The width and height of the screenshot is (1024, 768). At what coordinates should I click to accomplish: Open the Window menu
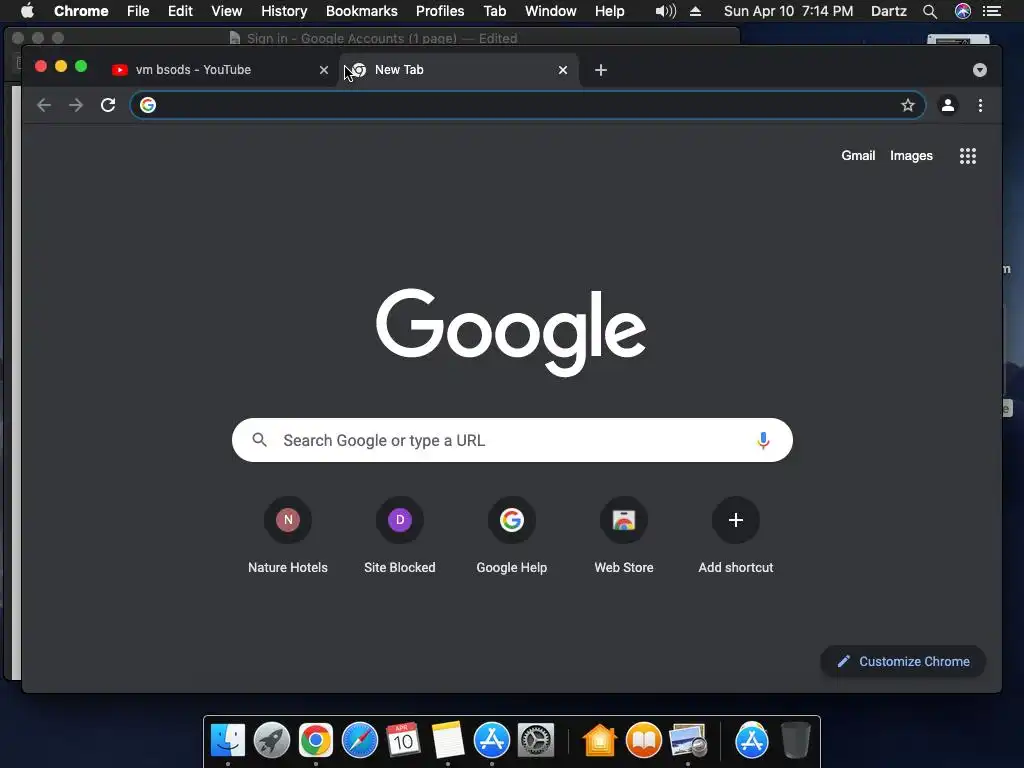tap(551, 11)
